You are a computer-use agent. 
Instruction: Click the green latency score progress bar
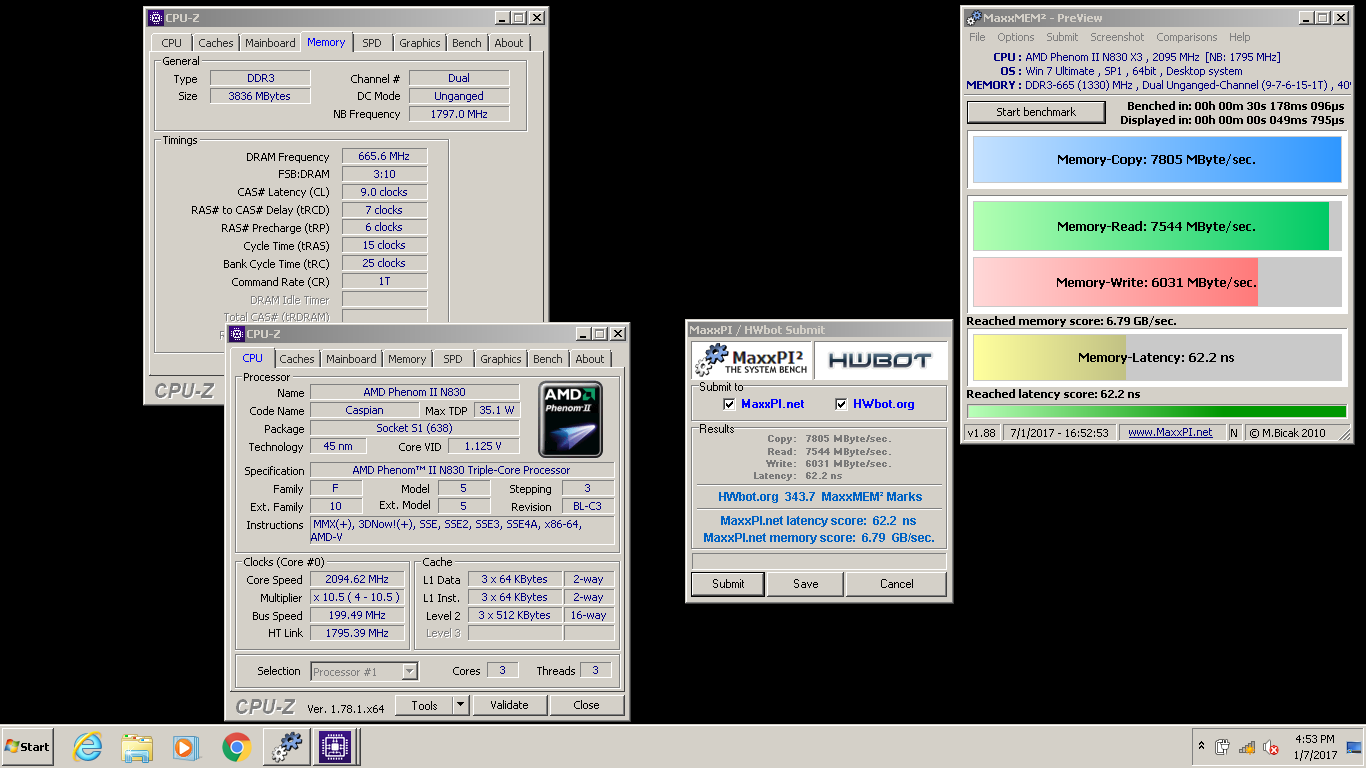pyautogui.click(x=1157, y=411)
